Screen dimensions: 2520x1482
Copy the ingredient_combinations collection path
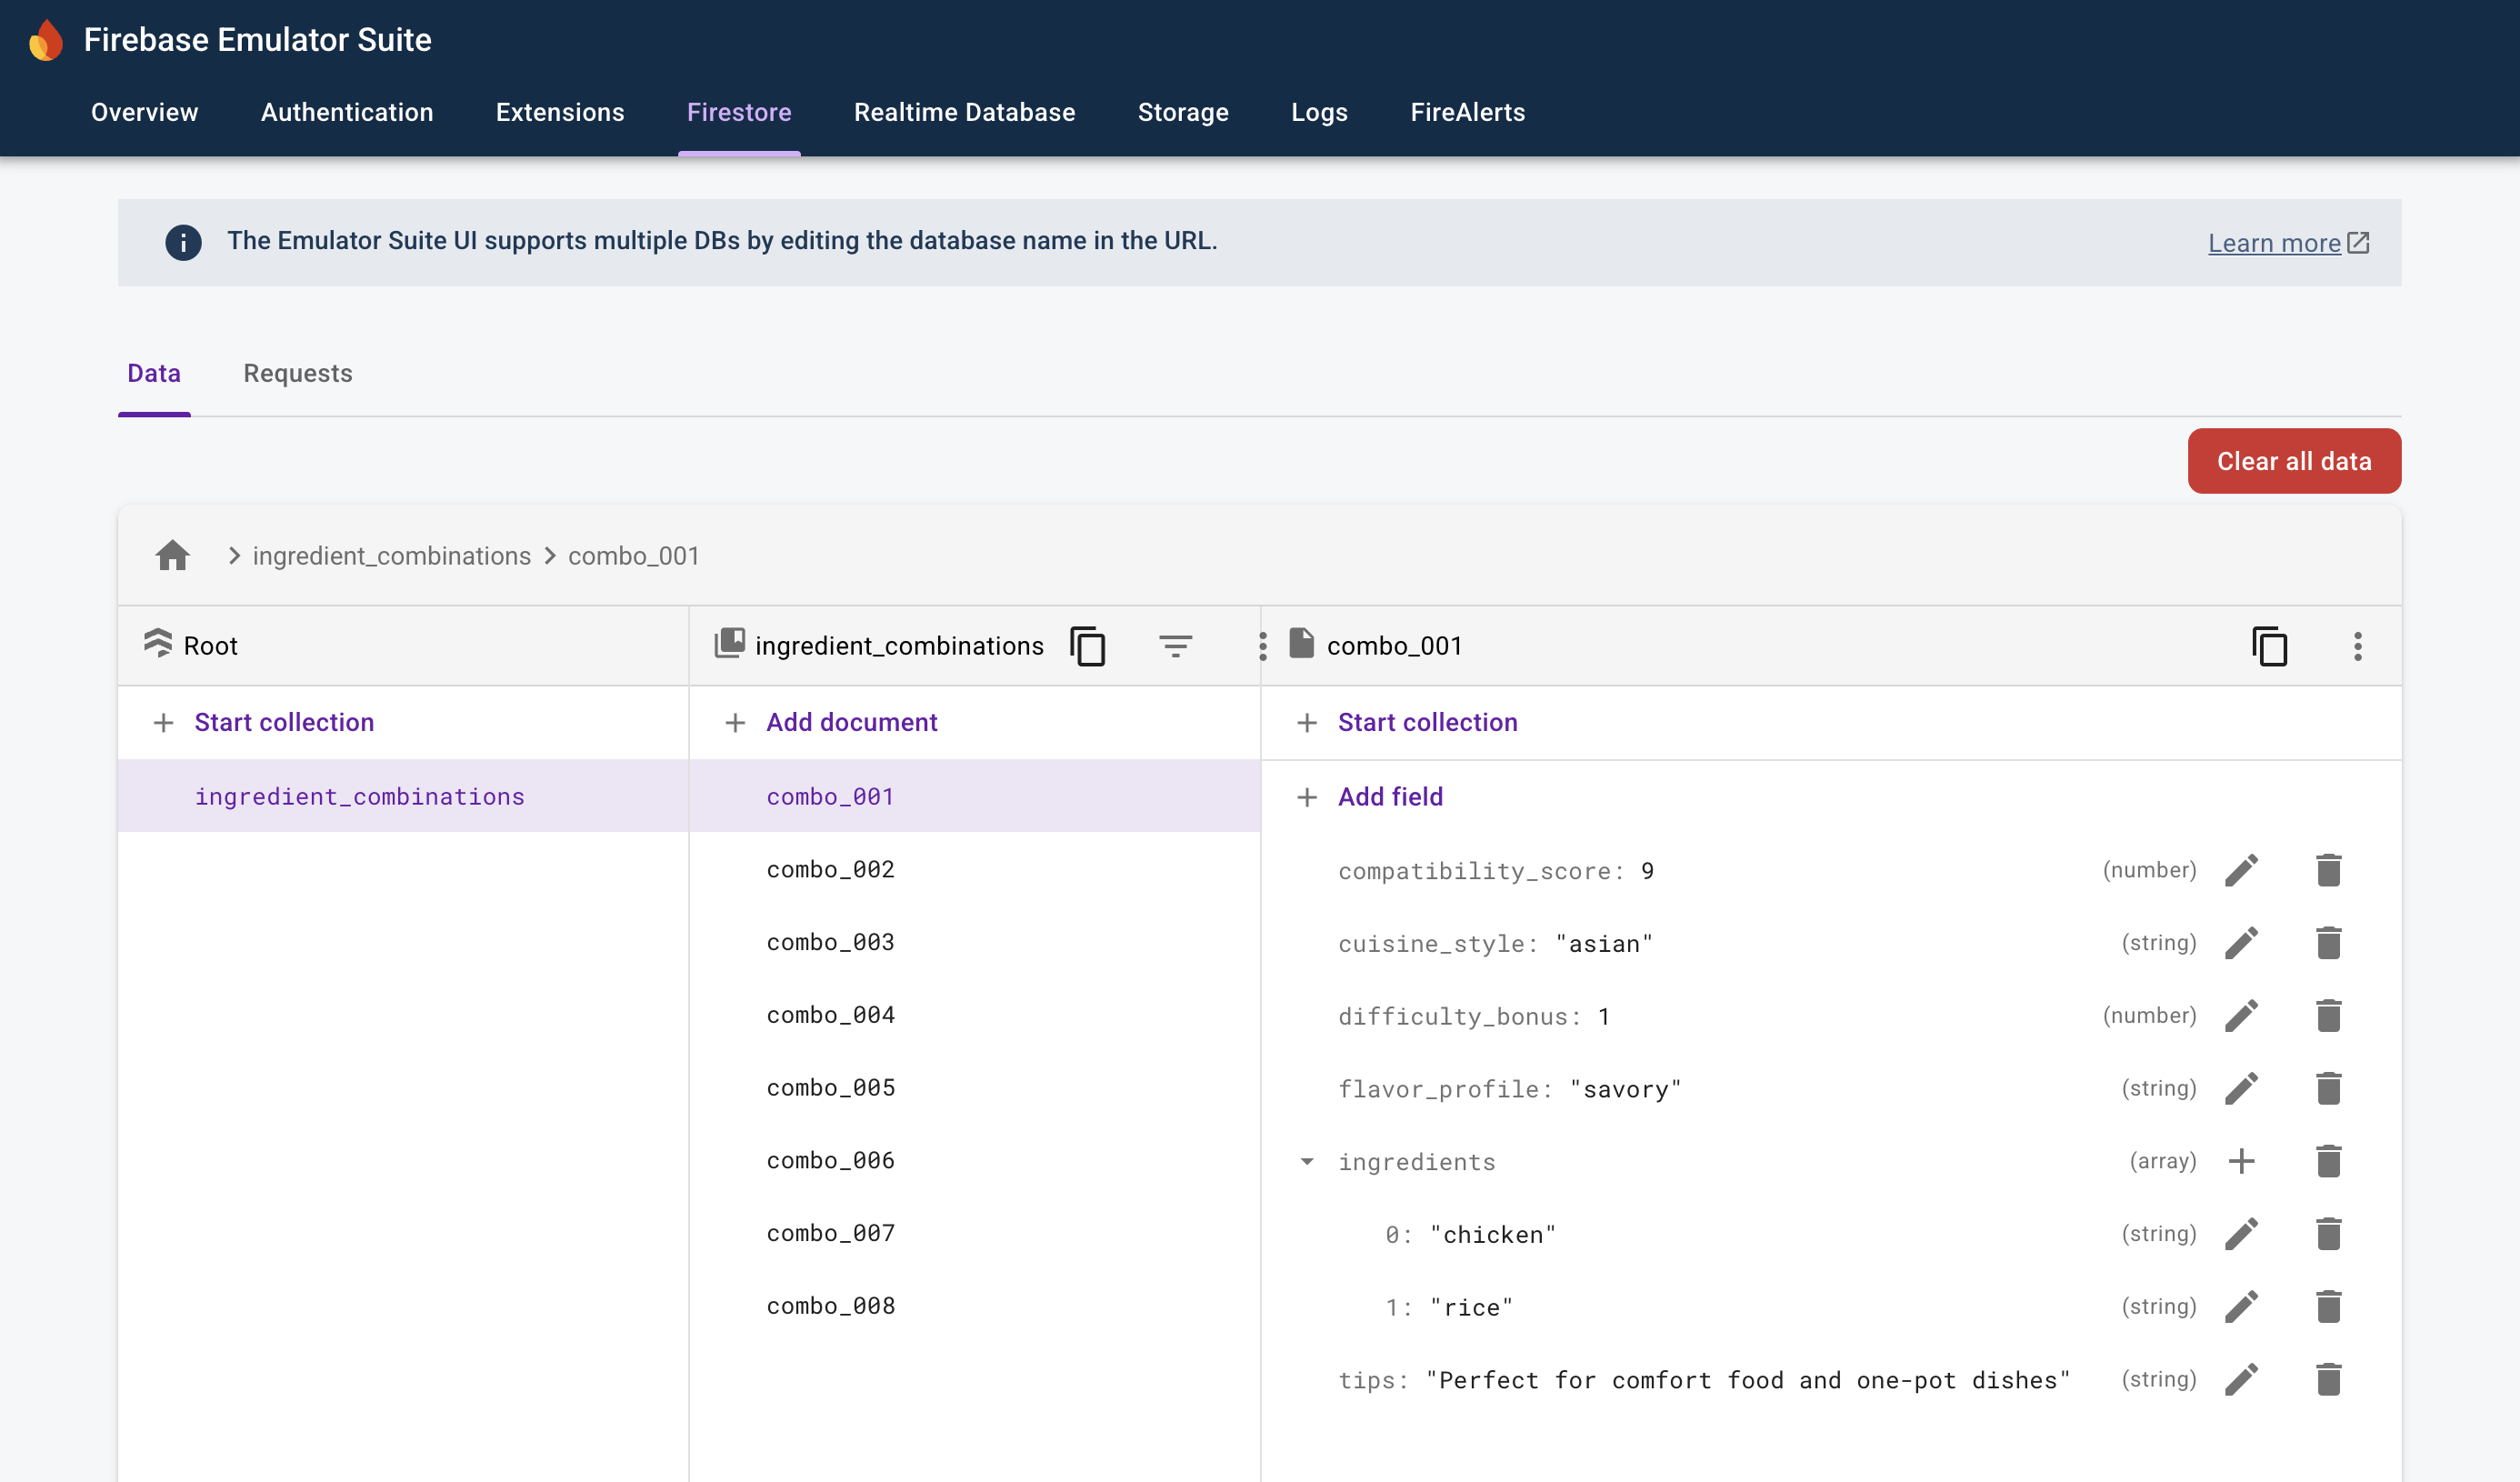tap(1087, 646)
